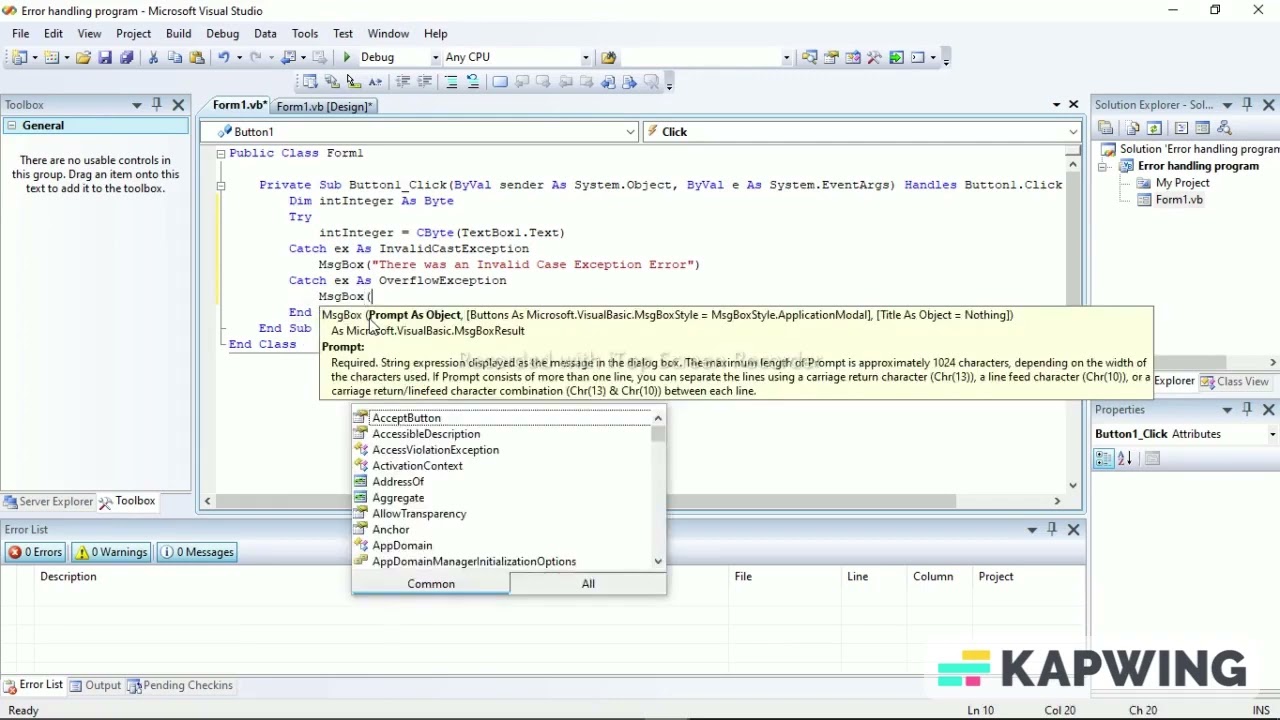Click the green Start Debugging arrow
Viewport: 1280px width, 720px height.
pos(347,57)
